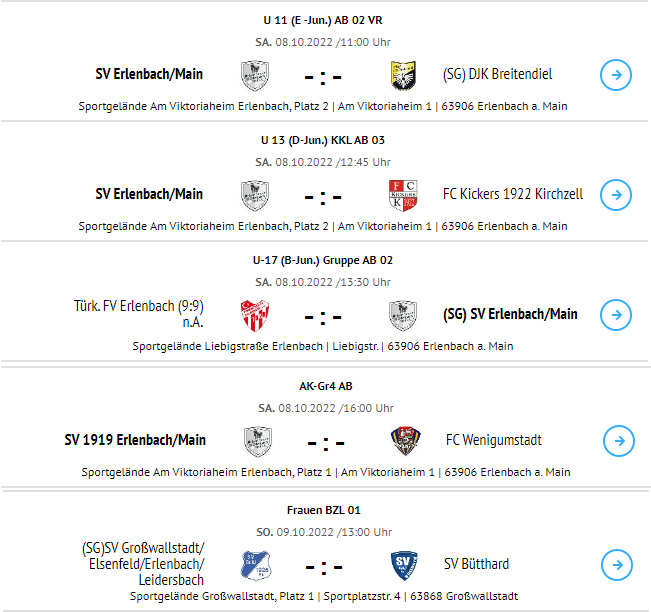Click the yellow DJK Breitendiel club crest
The width and height of the screenshot is (651, 612).
pyautogui.click(x=403, y=76)
